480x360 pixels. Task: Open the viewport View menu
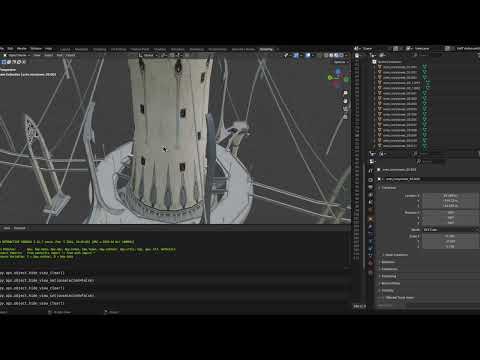click(37, 55)
